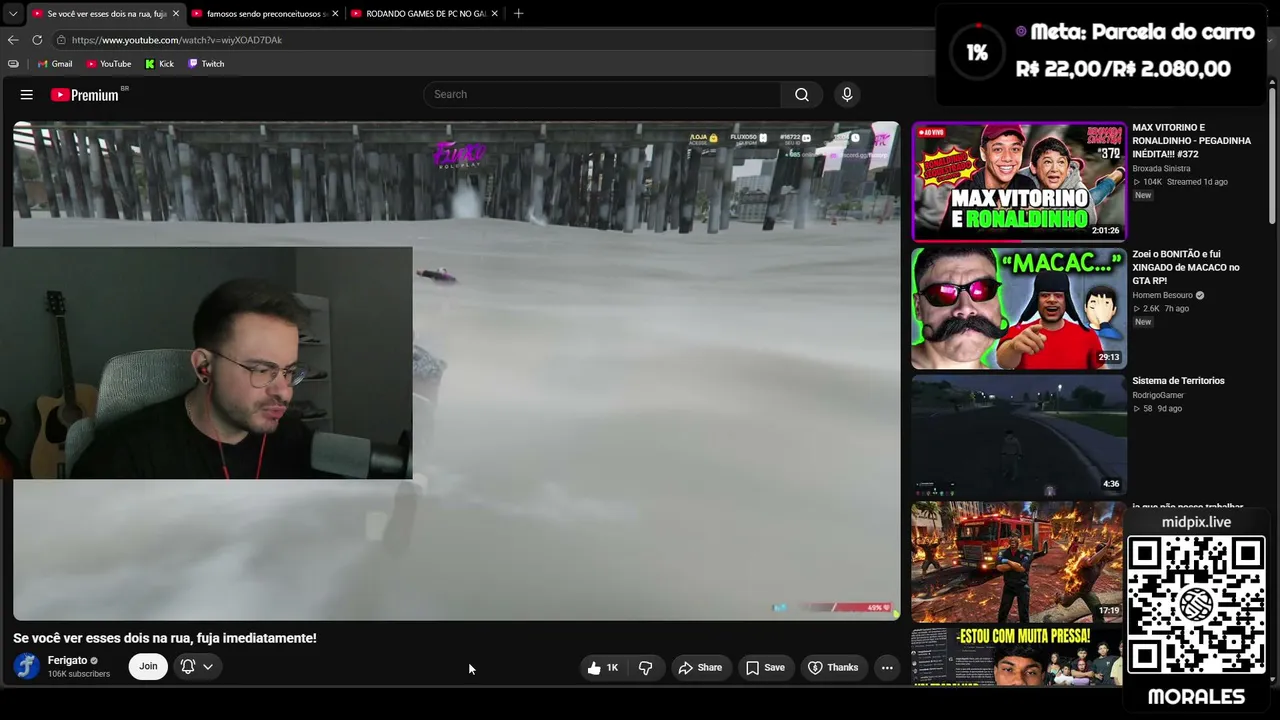Click the browser address bar URL
The image size is (1280, 720).
pos(177,40)
